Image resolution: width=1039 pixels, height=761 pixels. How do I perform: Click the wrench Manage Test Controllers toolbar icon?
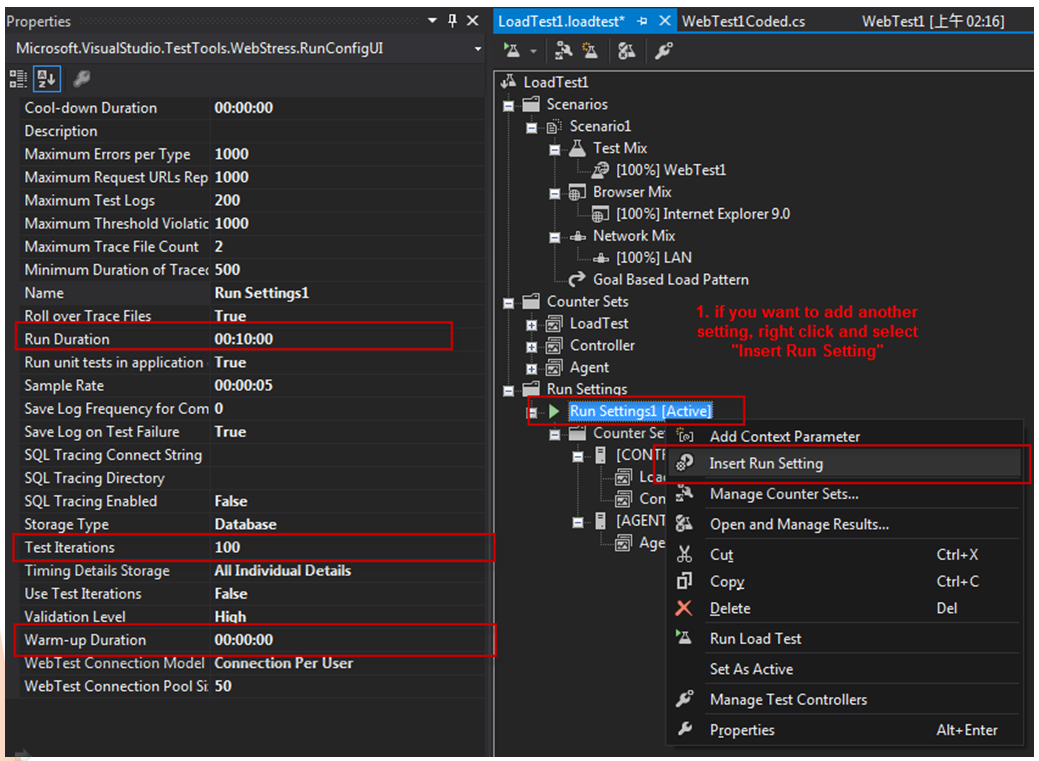pos(663,50)
